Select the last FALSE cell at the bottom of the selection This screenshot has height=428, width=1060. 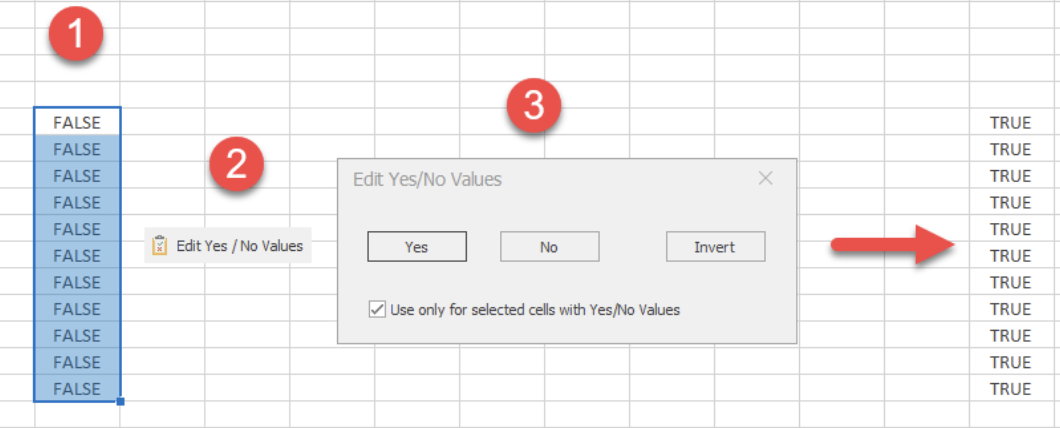click(x=77, y=389)
